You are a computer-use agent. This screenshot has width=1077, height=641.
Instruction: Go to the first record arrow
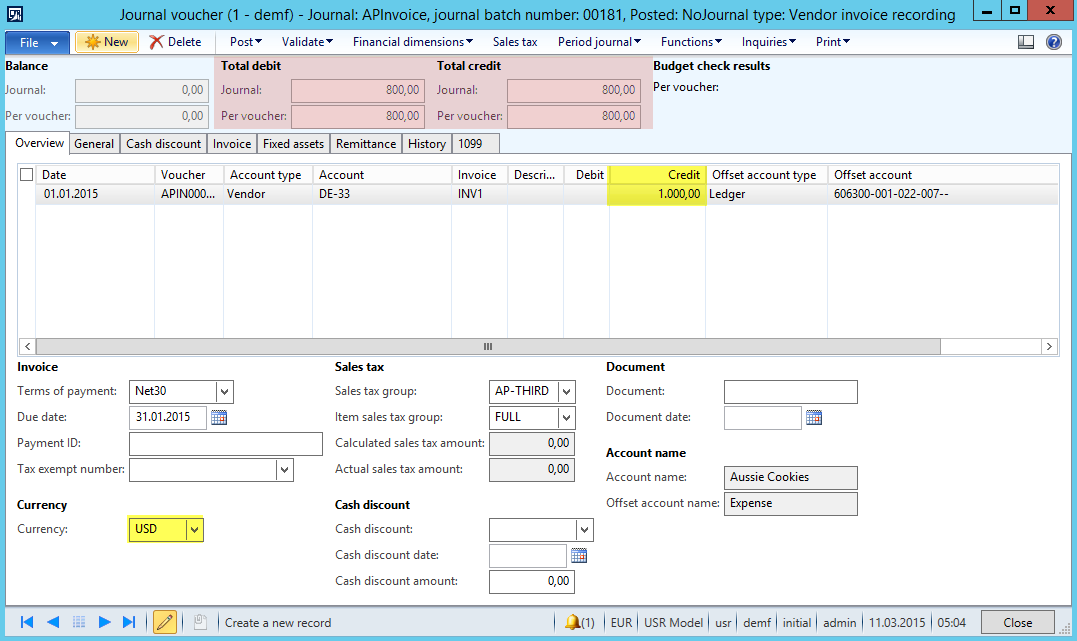pyautogui.click(x=27, y=622)
